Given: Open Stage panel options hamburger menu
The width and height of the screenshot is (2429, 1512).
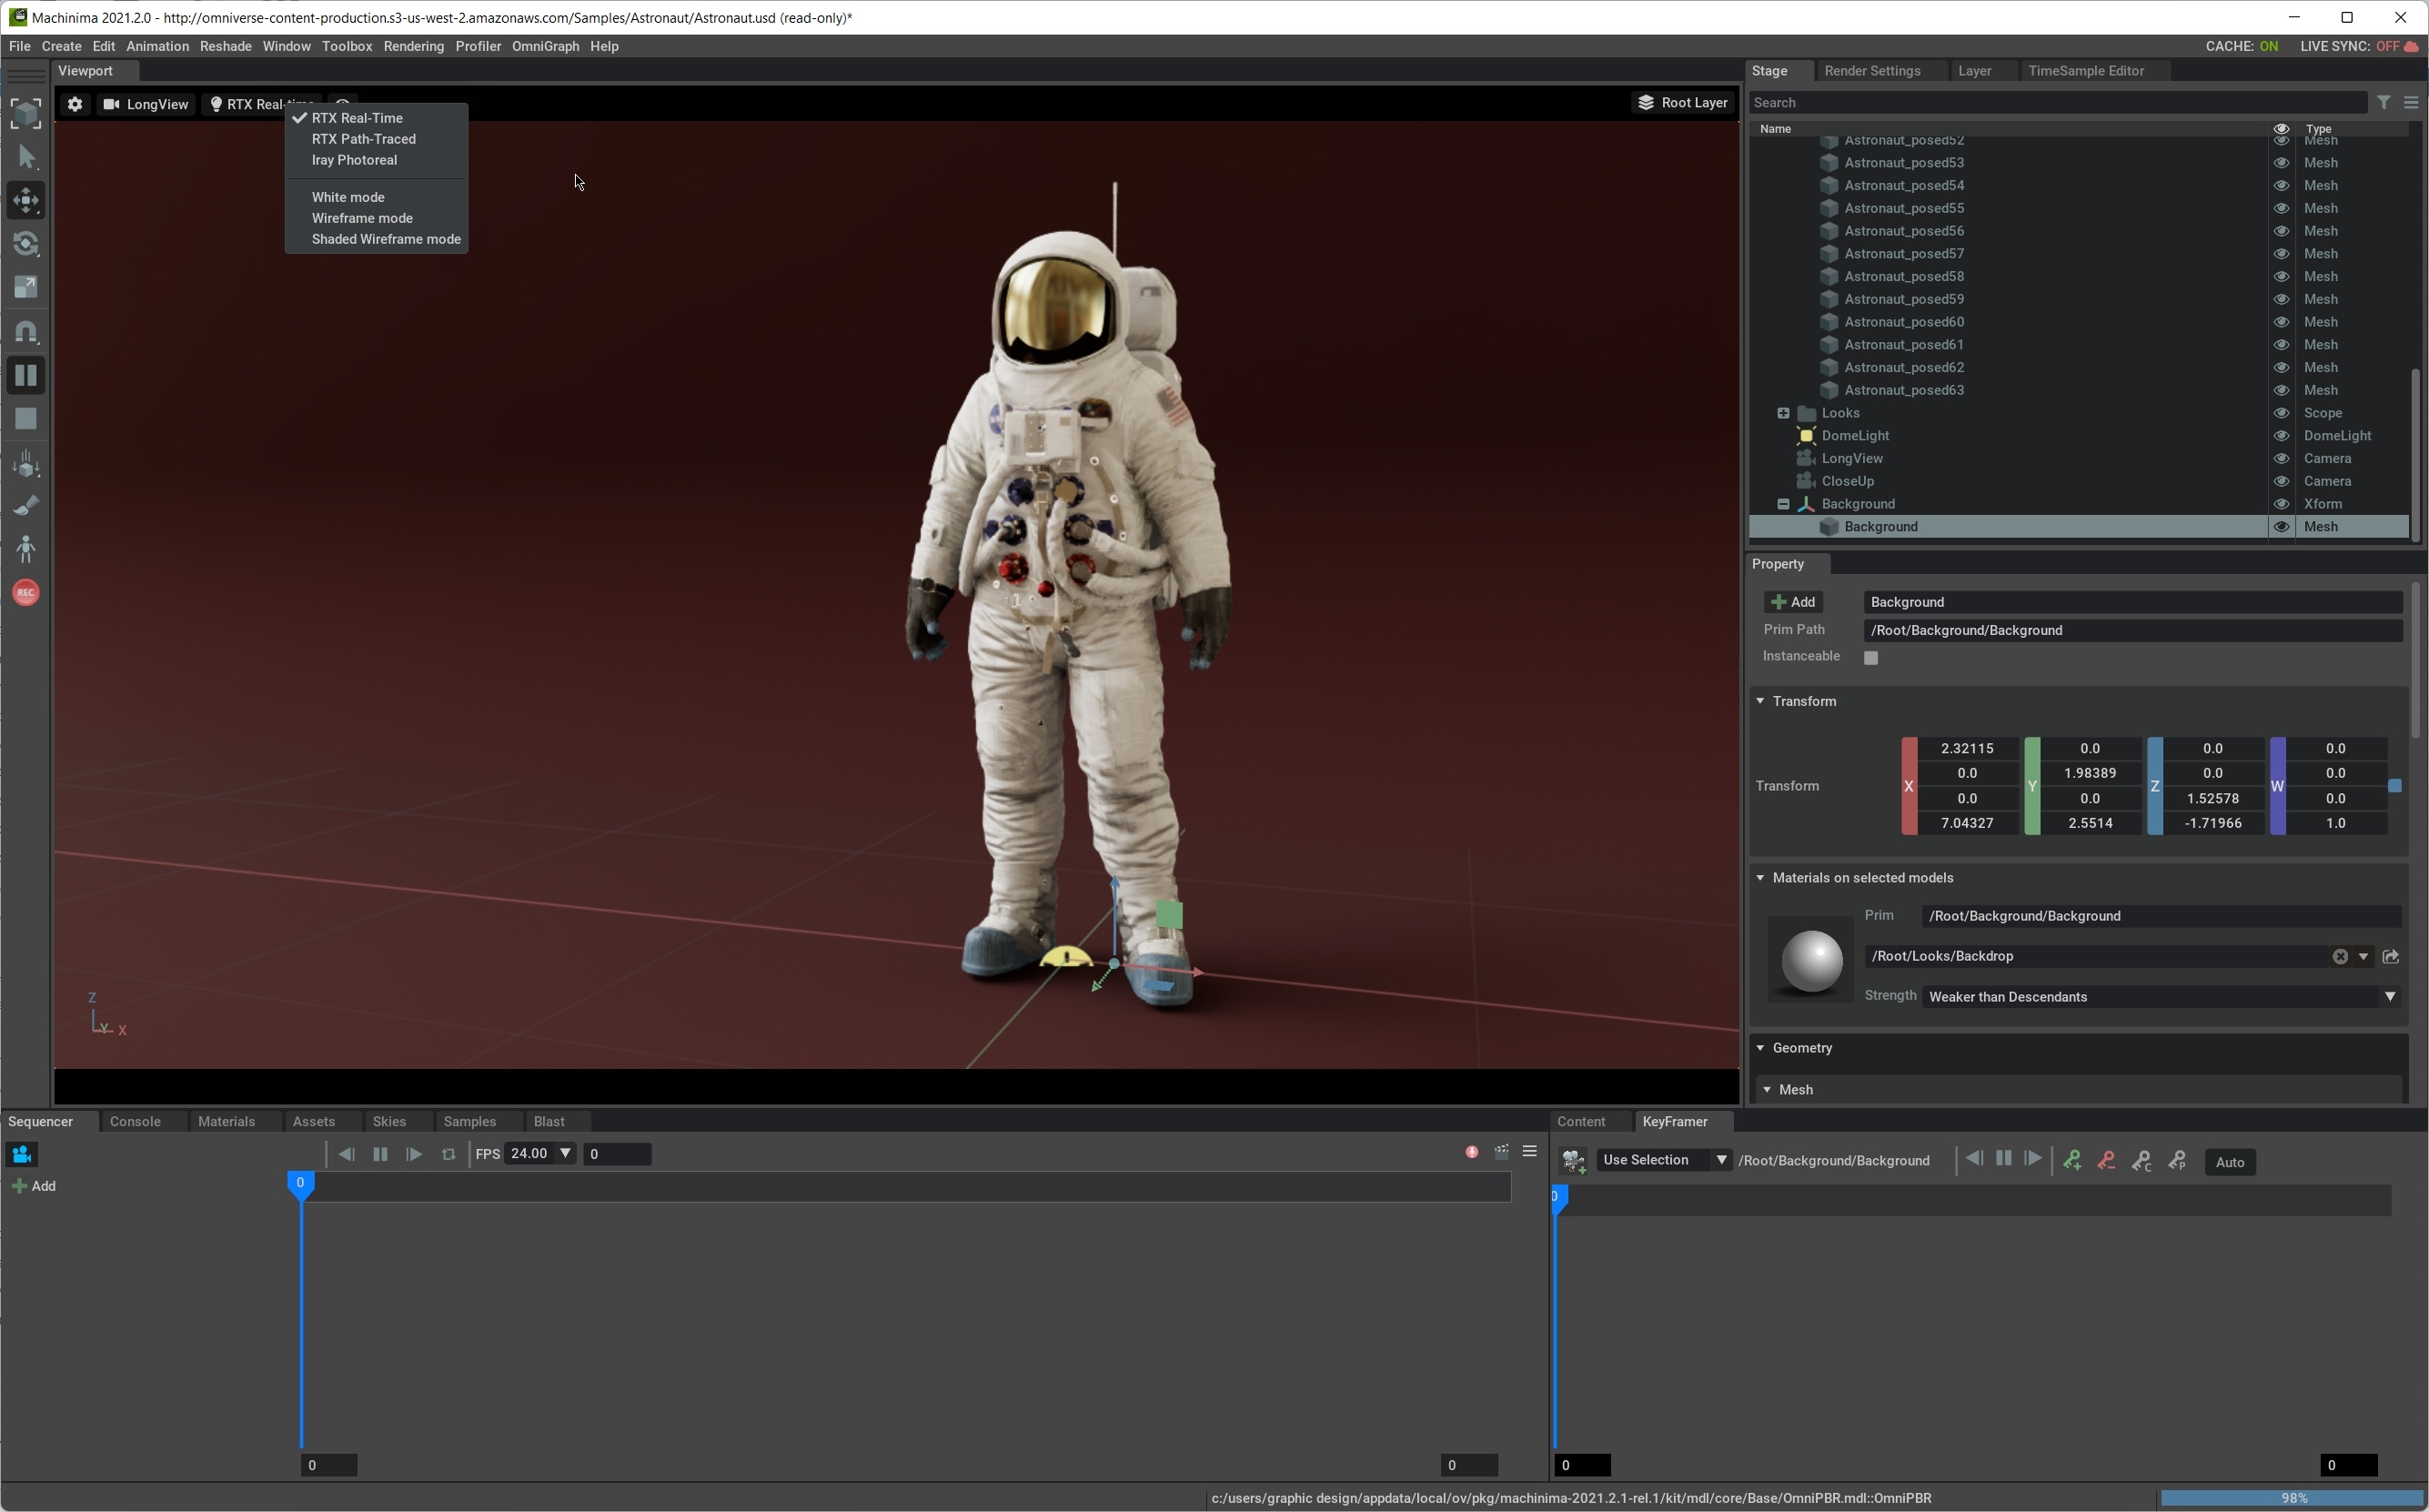Looking at the screenshot, I should coord(2411,102).
